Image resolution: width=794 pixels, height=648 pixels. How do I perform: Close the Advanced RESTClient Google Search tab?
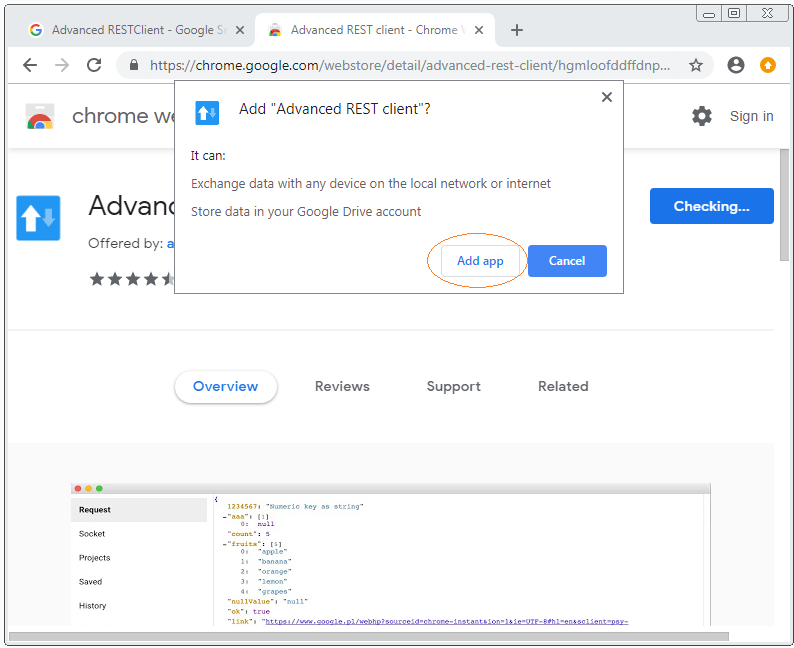point(240,30)
